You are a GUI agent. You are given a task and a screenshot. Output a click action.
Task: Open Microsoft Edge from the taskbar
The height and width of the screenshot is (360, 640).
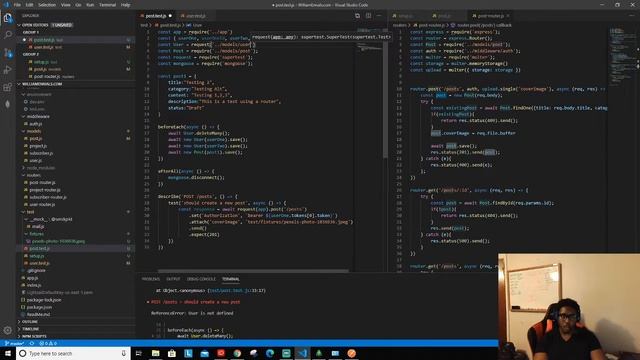[x=270, y=353]
